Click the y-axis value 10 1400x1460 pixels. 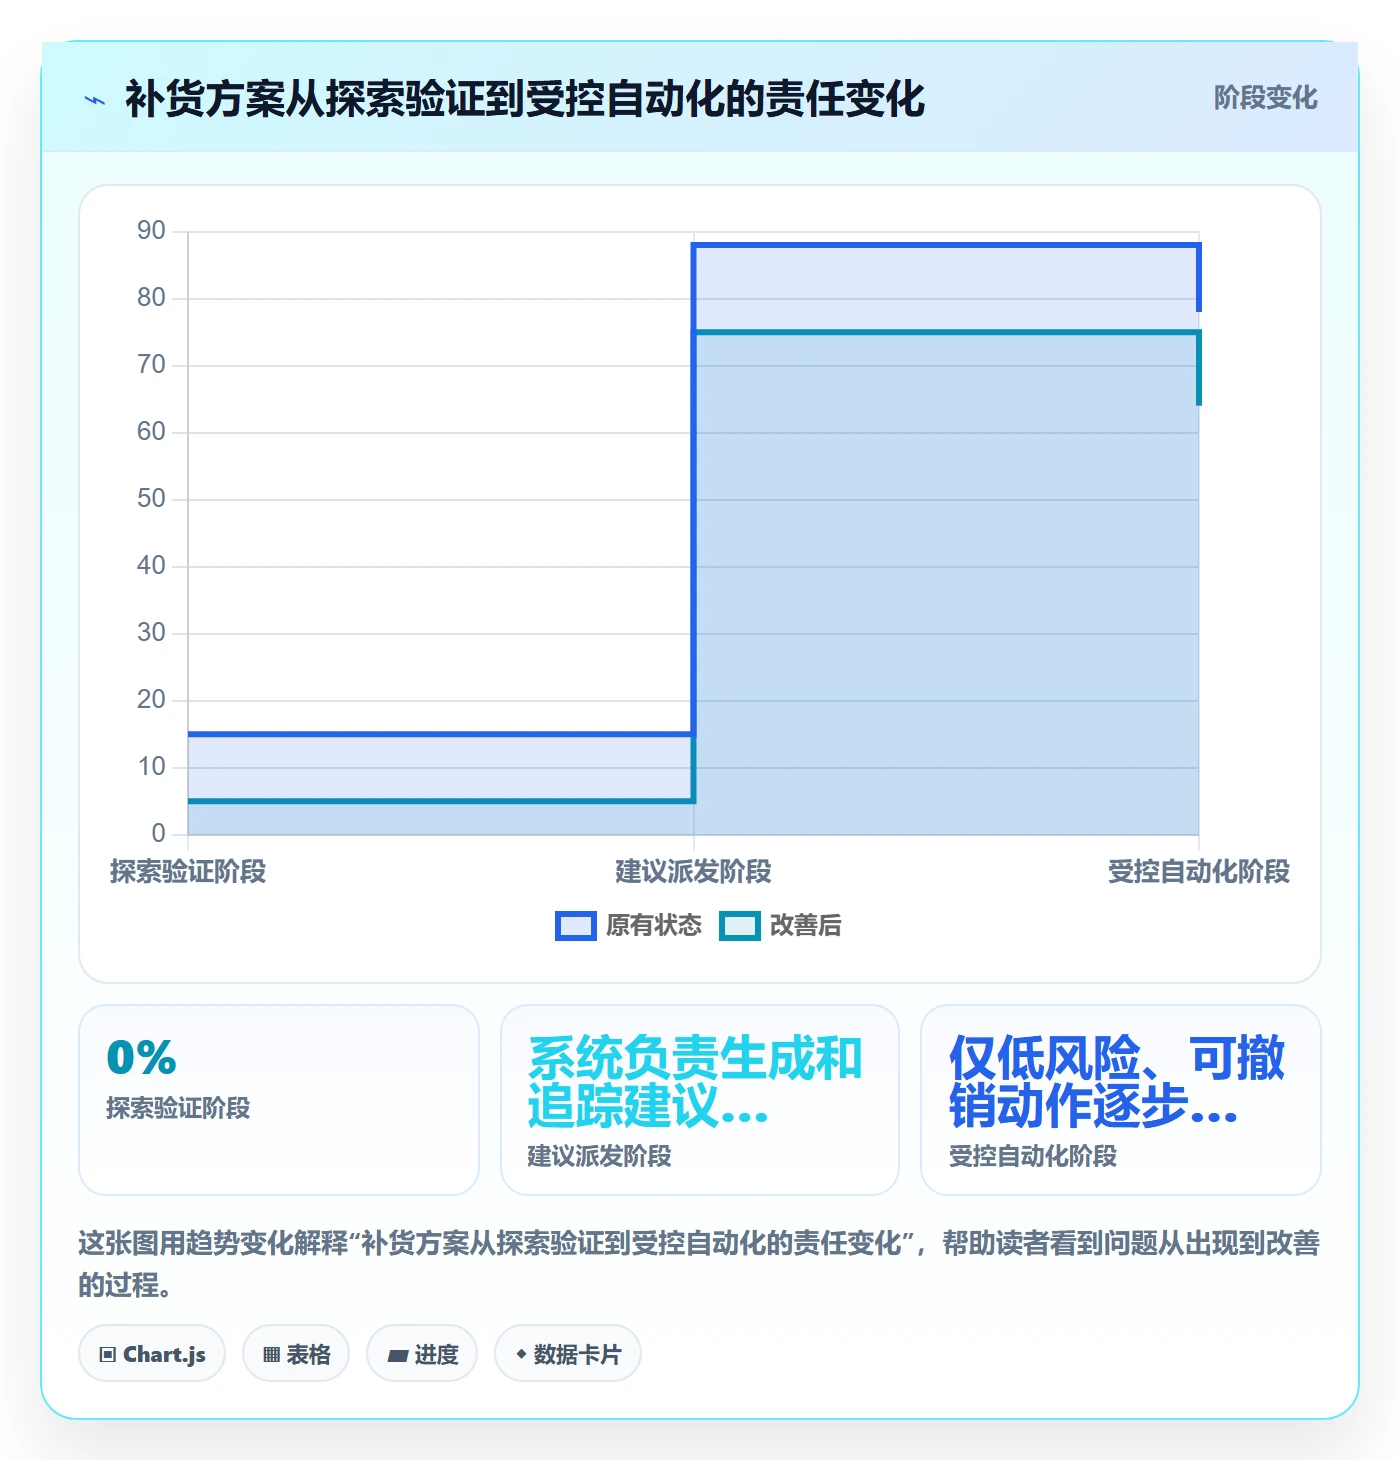click(151, 767)
